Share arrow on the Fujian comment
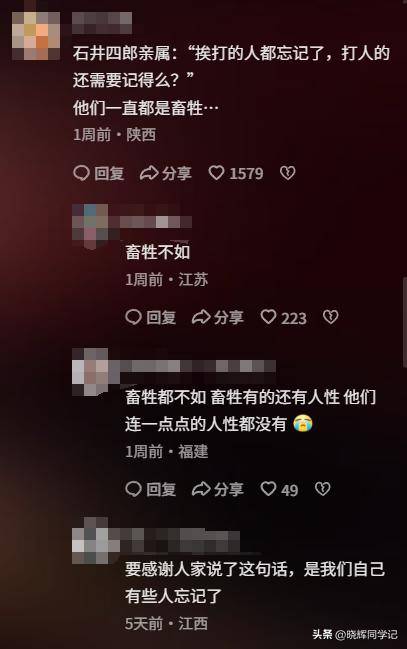The image size is (407, 649). (201, 489)
